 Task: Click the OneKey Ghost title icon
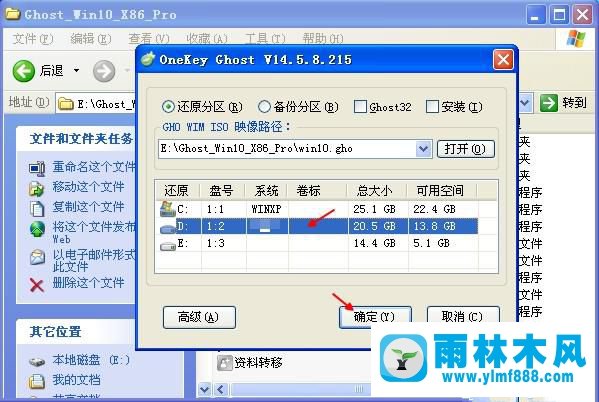pos(148,59)
